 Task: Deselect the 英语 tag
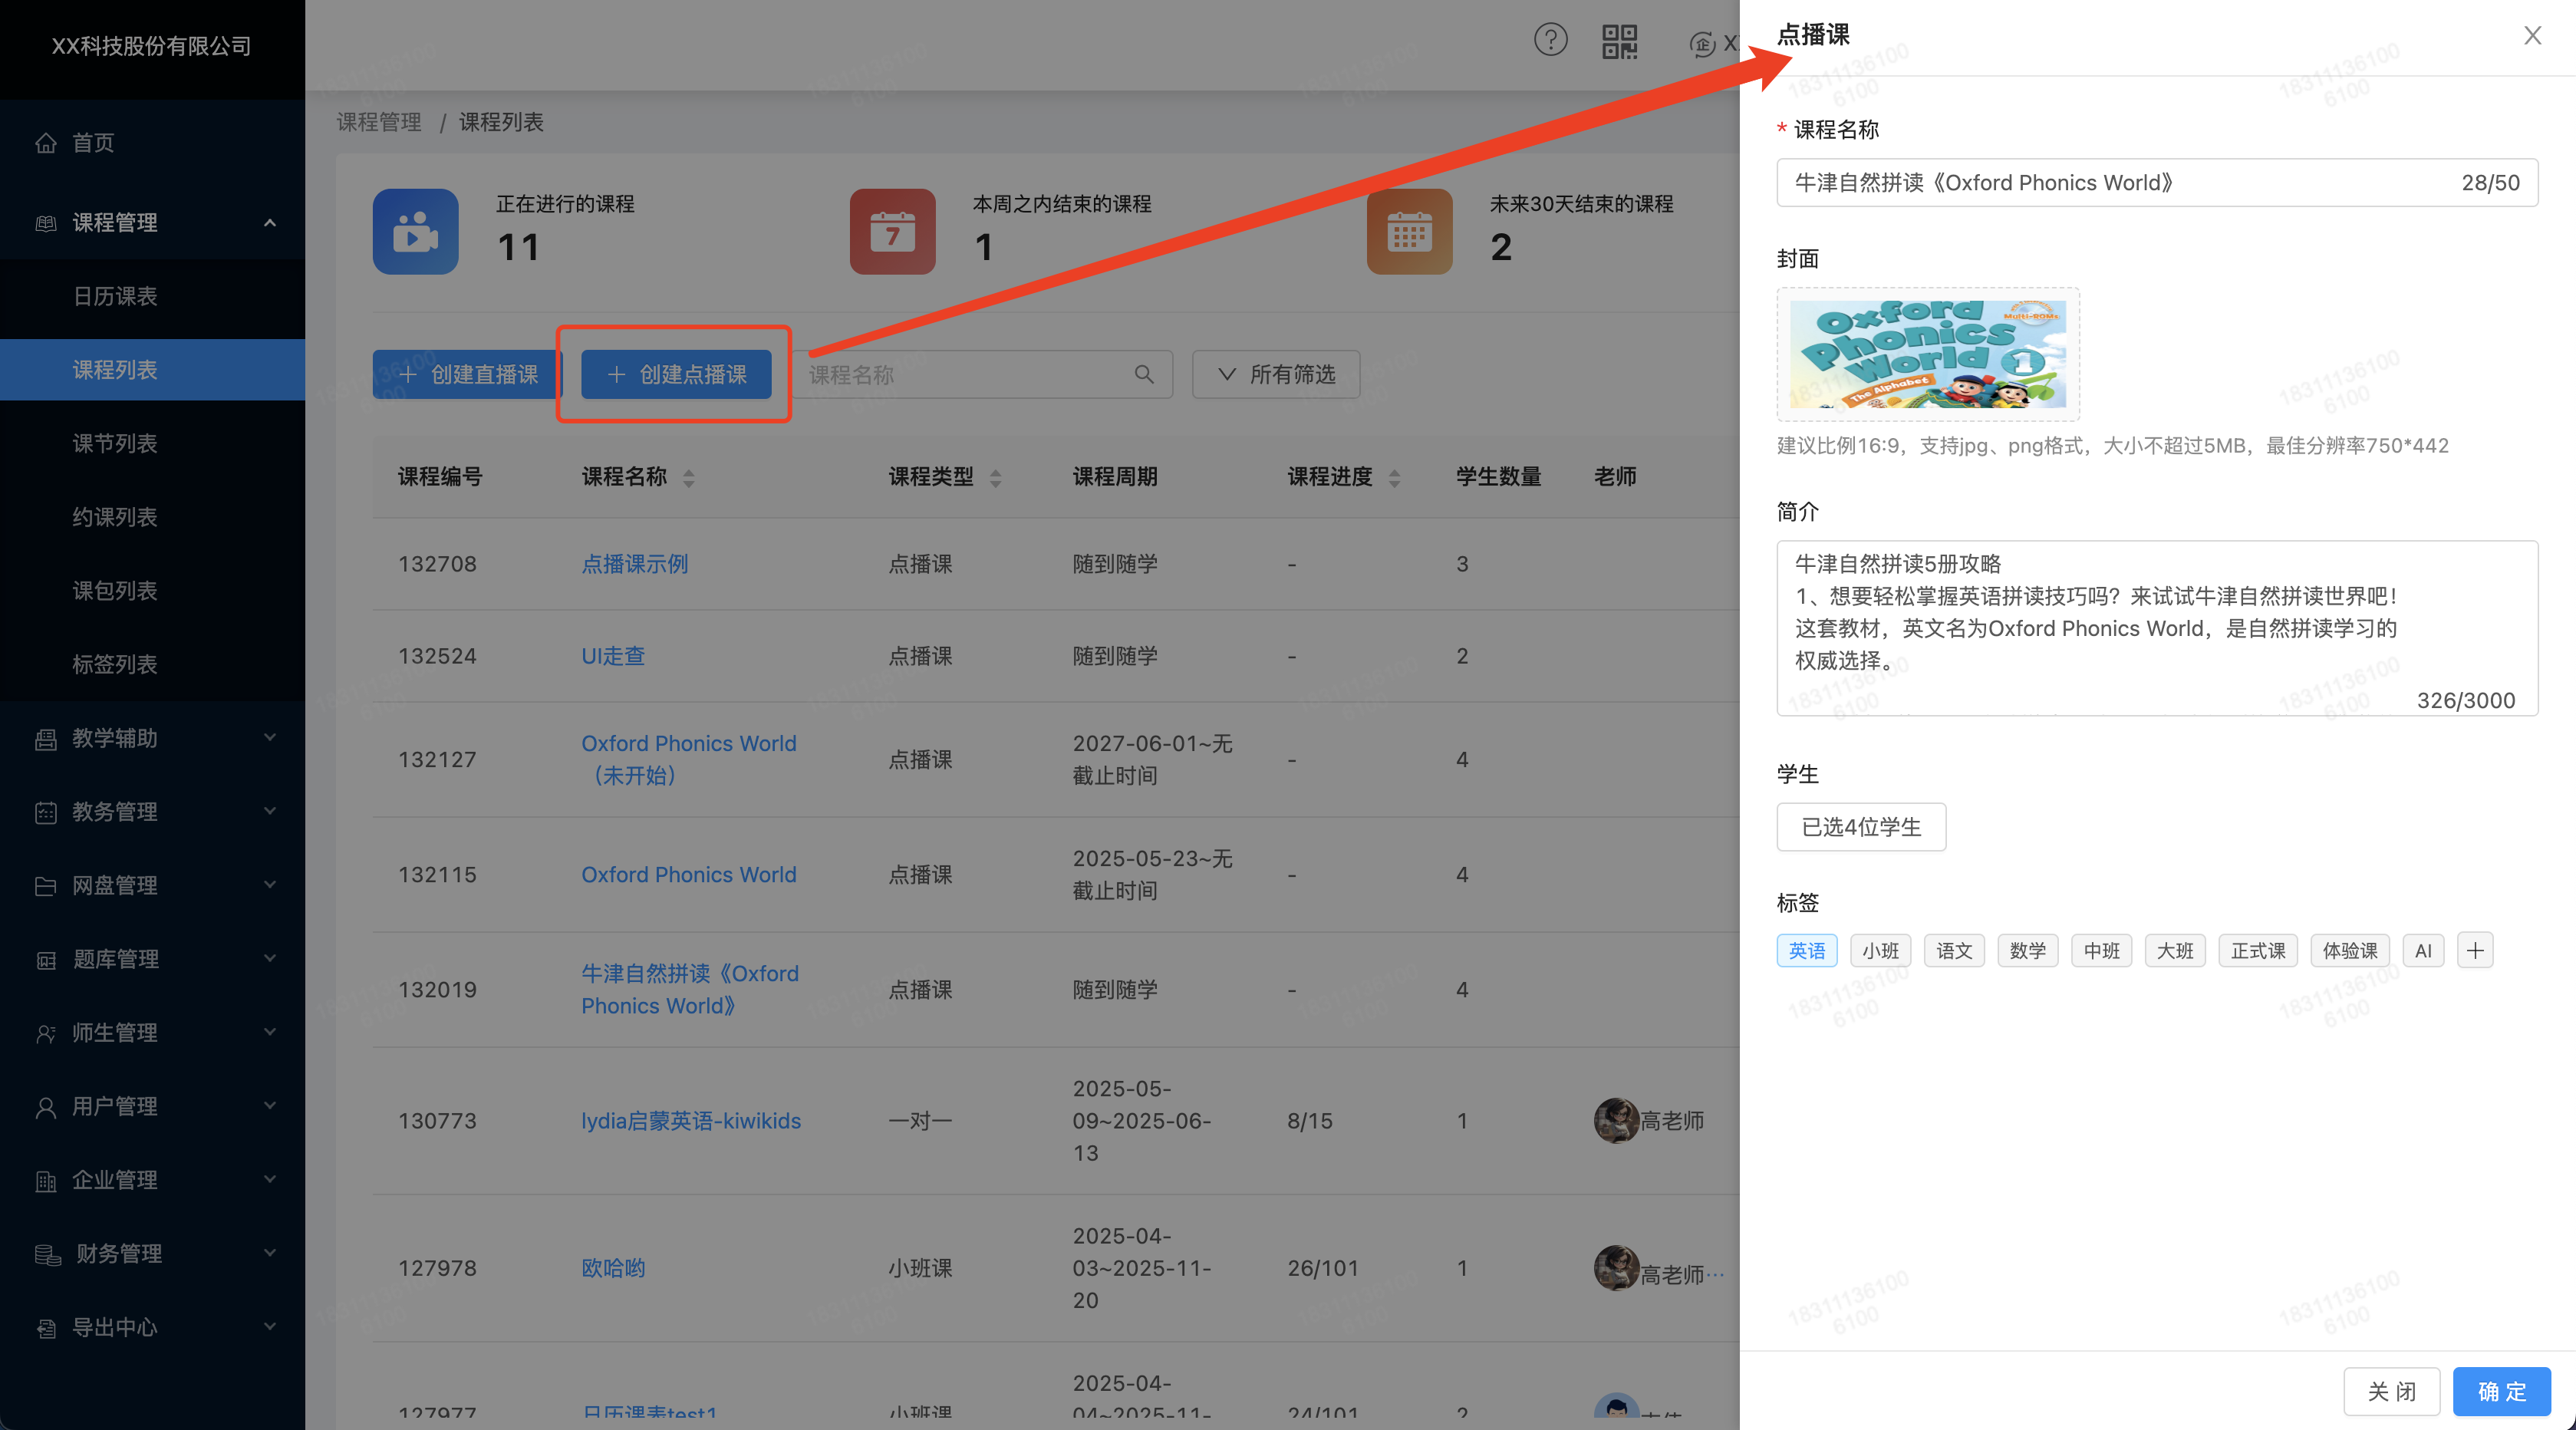(x=1806, y=950)
